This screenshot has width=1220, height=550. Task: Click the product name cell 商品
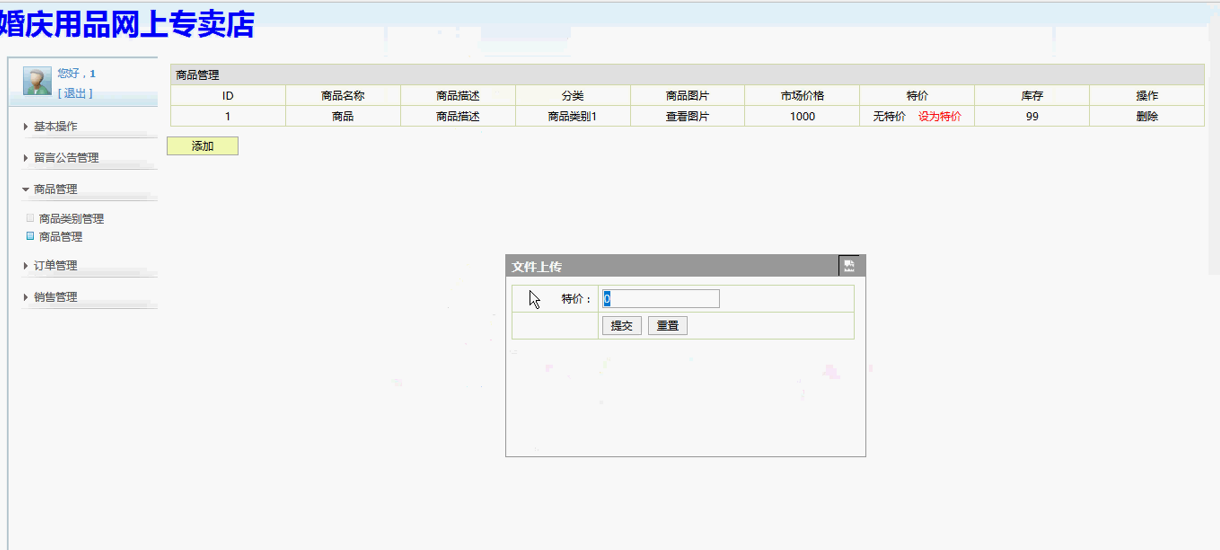(343, 116)
